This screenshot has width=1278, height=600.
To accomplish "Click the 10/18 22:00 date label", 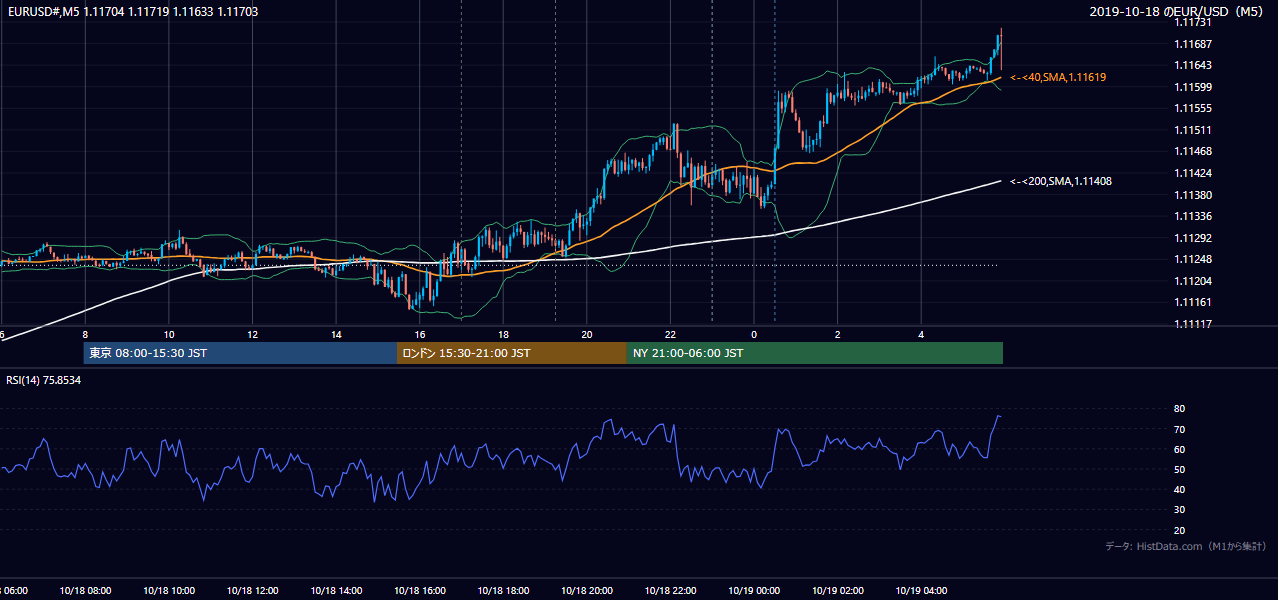I will 670,590.
